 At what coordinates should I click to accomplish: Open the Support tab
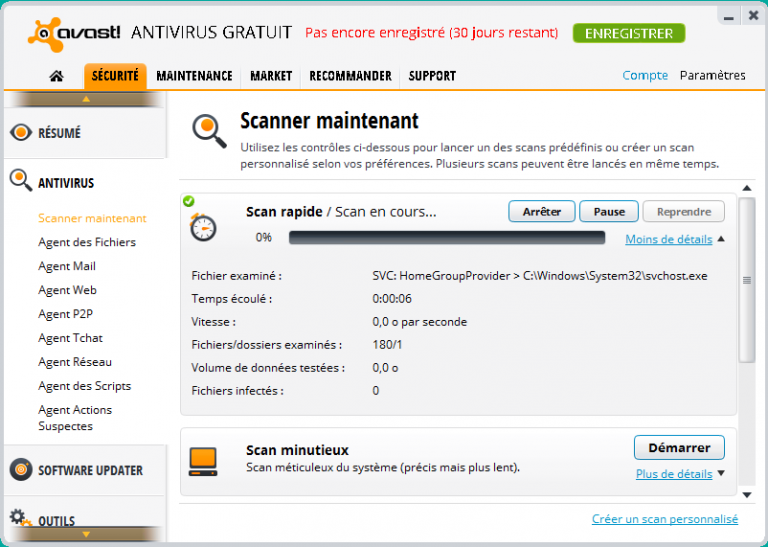[432, 76]
